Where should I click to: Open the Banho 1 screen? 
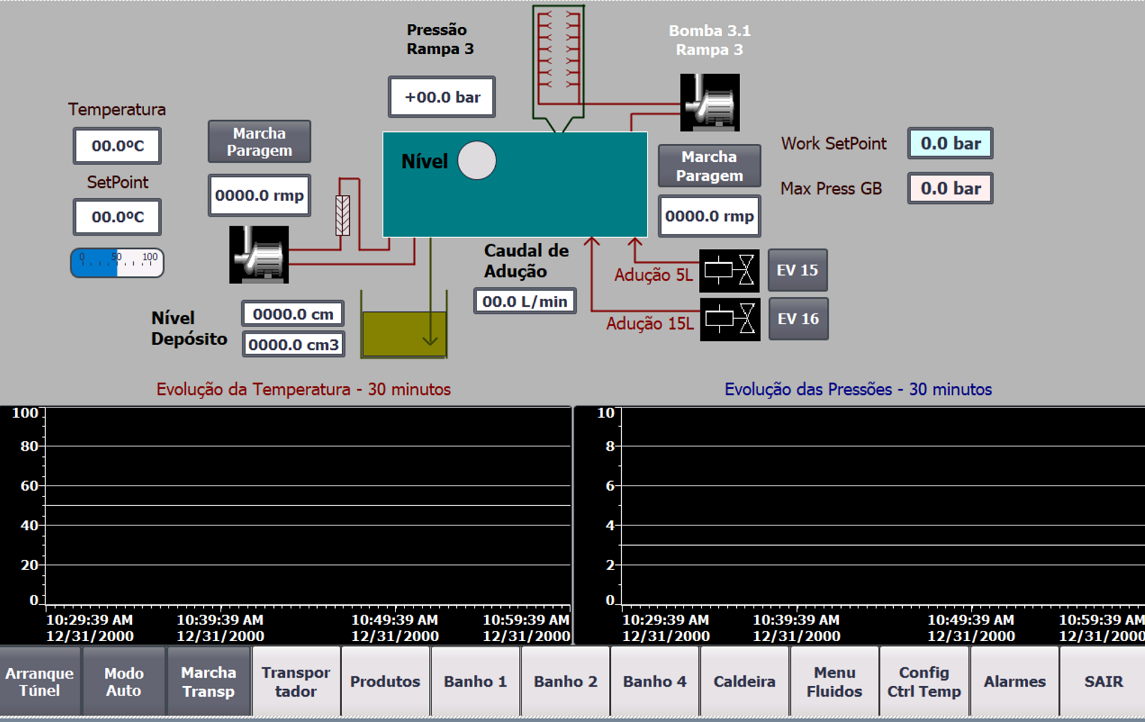tap(475, 682)
